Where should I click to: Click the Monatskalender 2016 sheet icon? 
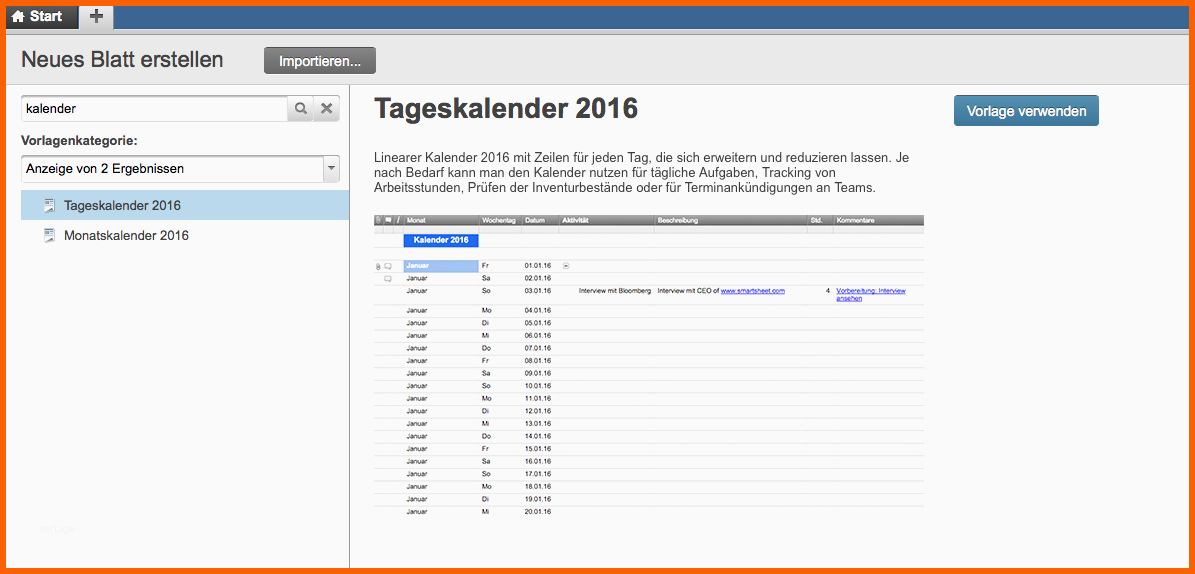tap(50, 236)
